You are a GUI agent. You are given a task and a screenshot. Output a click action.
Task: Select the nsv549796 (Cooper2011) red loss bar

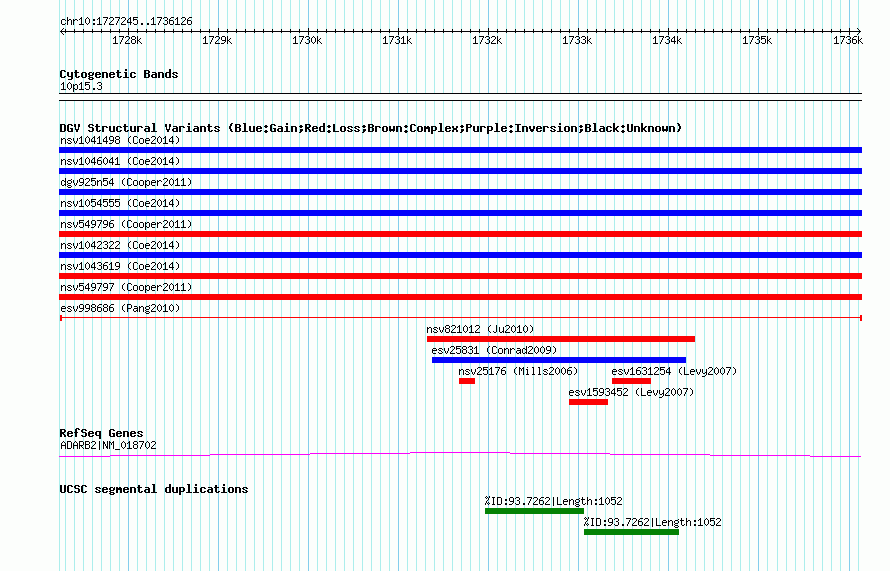coord(460,234)
